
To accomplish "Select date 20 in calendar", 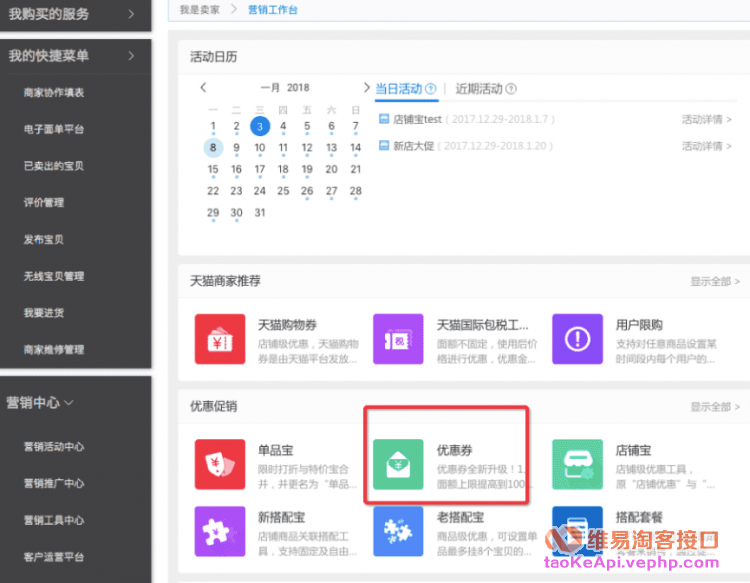I will click(x=331, y=169).
